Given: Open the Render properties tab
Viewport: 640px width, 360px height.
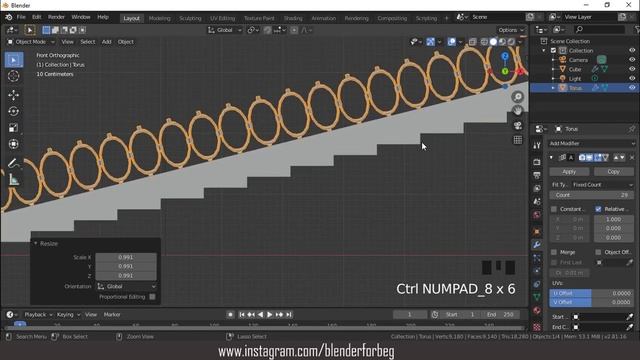Looking at the screenshot, I should tap(537, 162).
